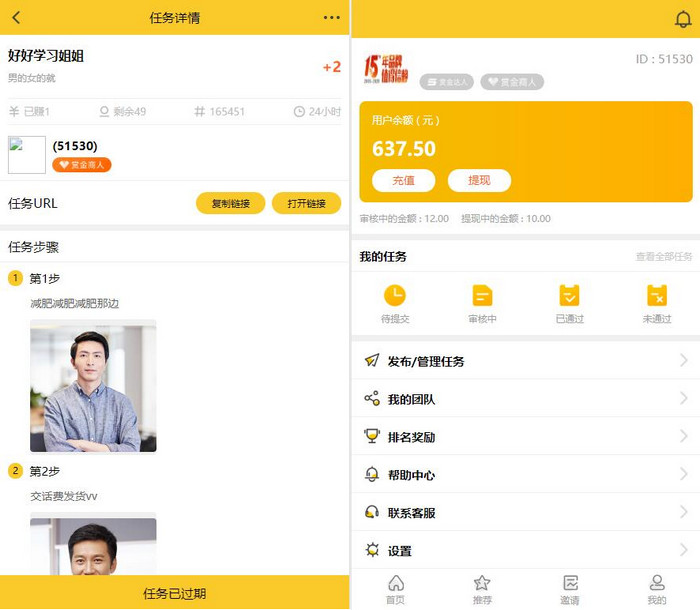Switch to the 邀请 bottom tab
Viewport: 700px width, 610px height.
[x=570, y=589]
